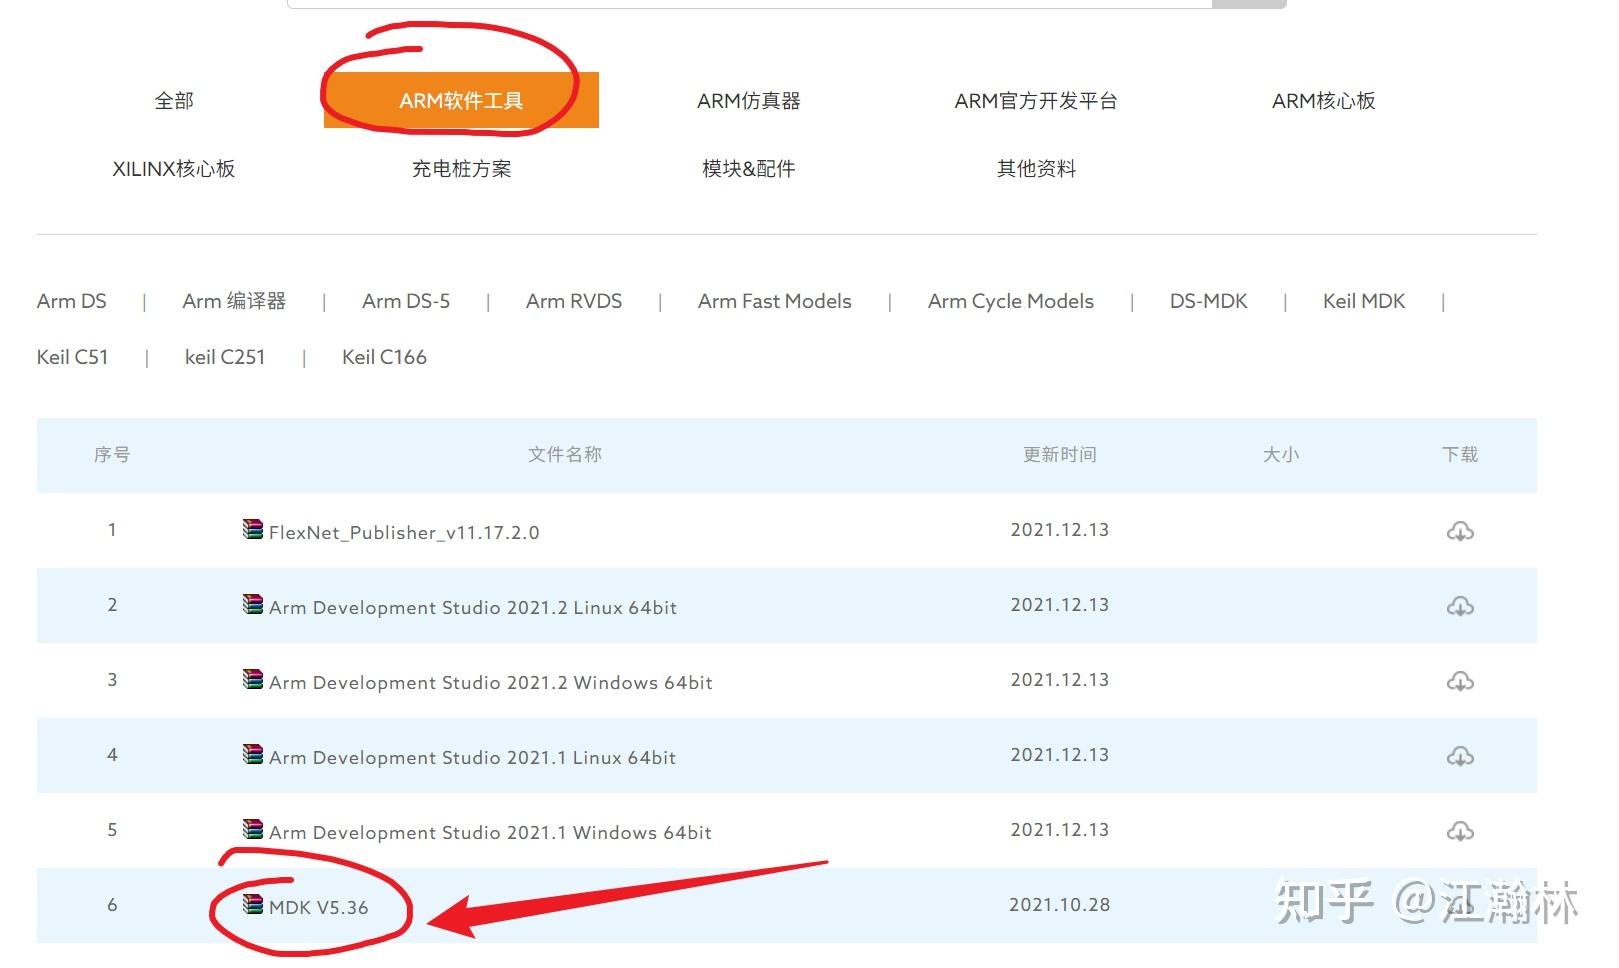Switch to ARM仿真器 category
This screenshot has height=968, width=1619.
click(749, 101)
